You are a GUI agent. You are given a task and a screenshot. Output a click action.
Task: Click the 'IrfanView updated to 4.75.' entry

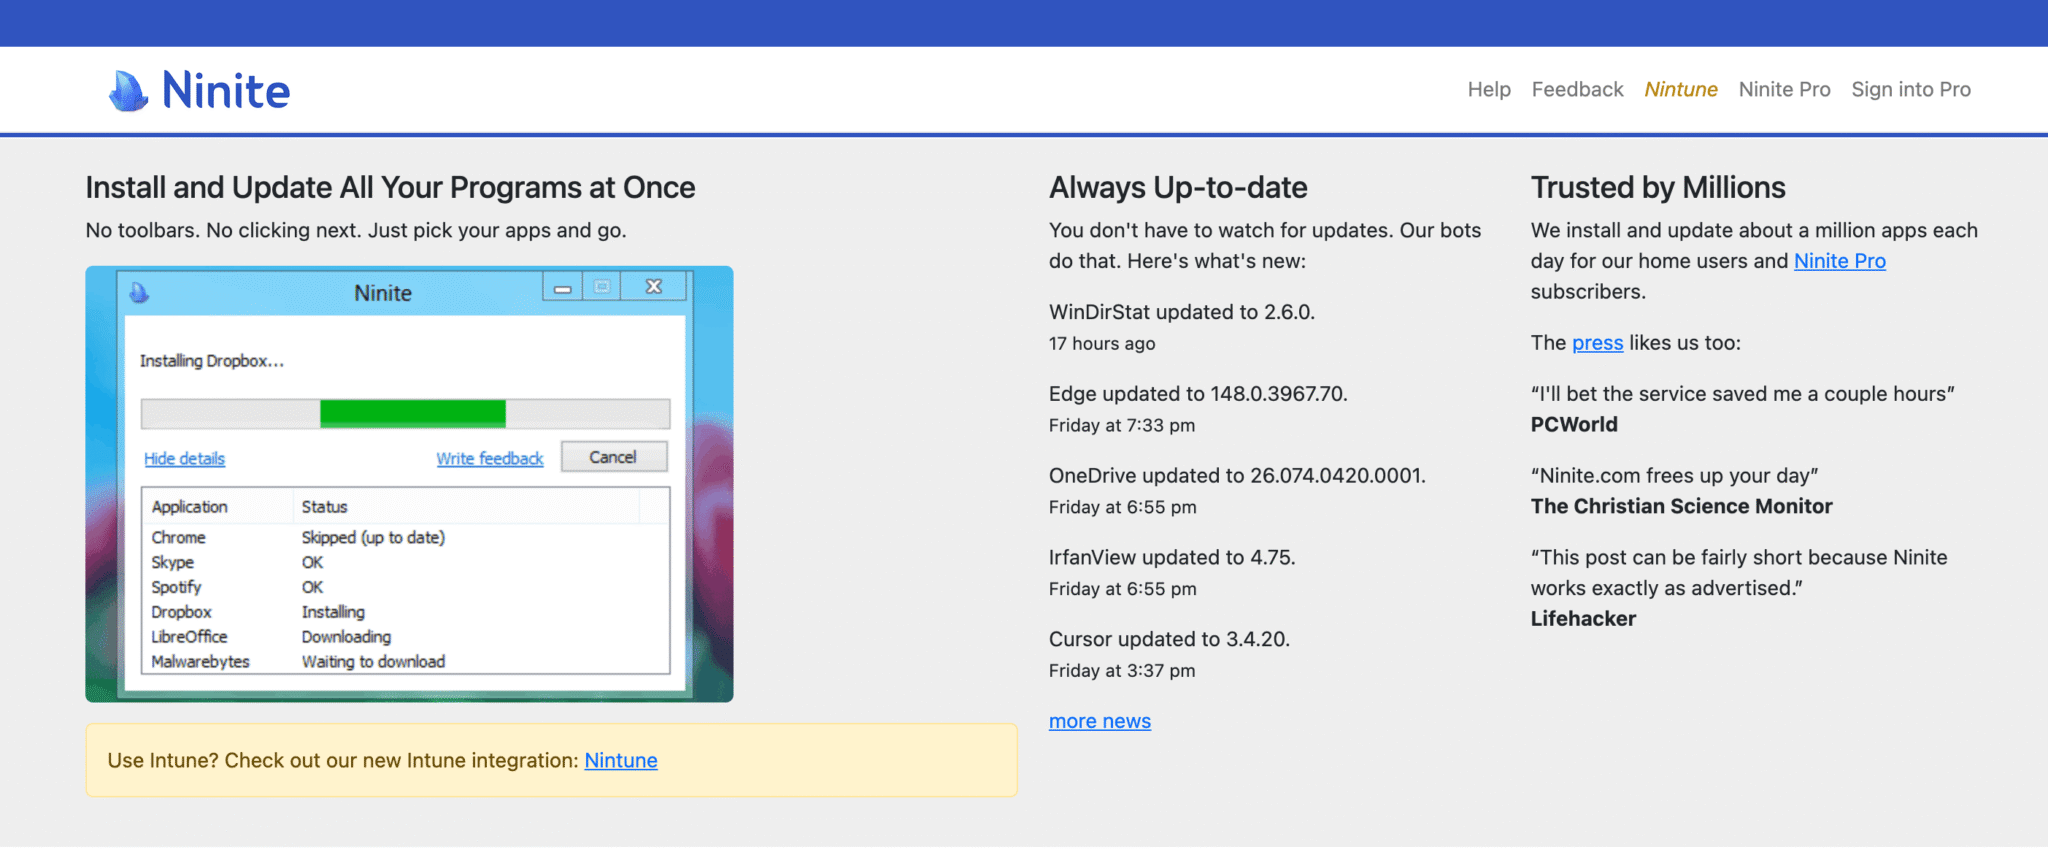coord(1172,558)
